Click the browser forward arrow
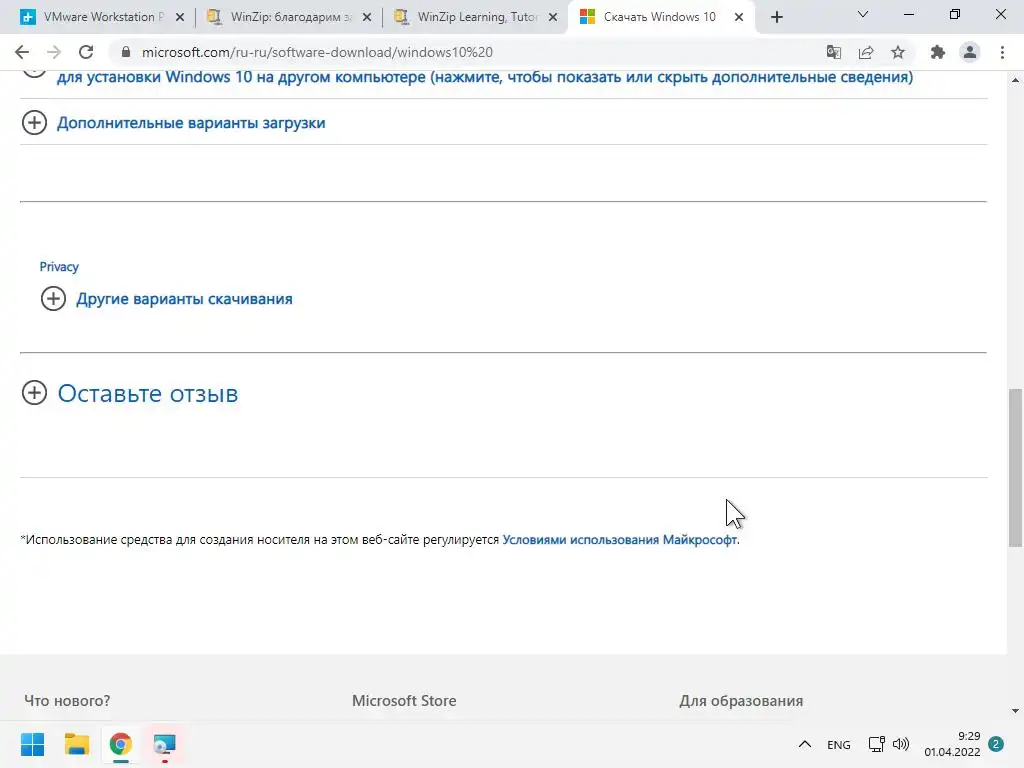1024x768 pixels. 54,52
